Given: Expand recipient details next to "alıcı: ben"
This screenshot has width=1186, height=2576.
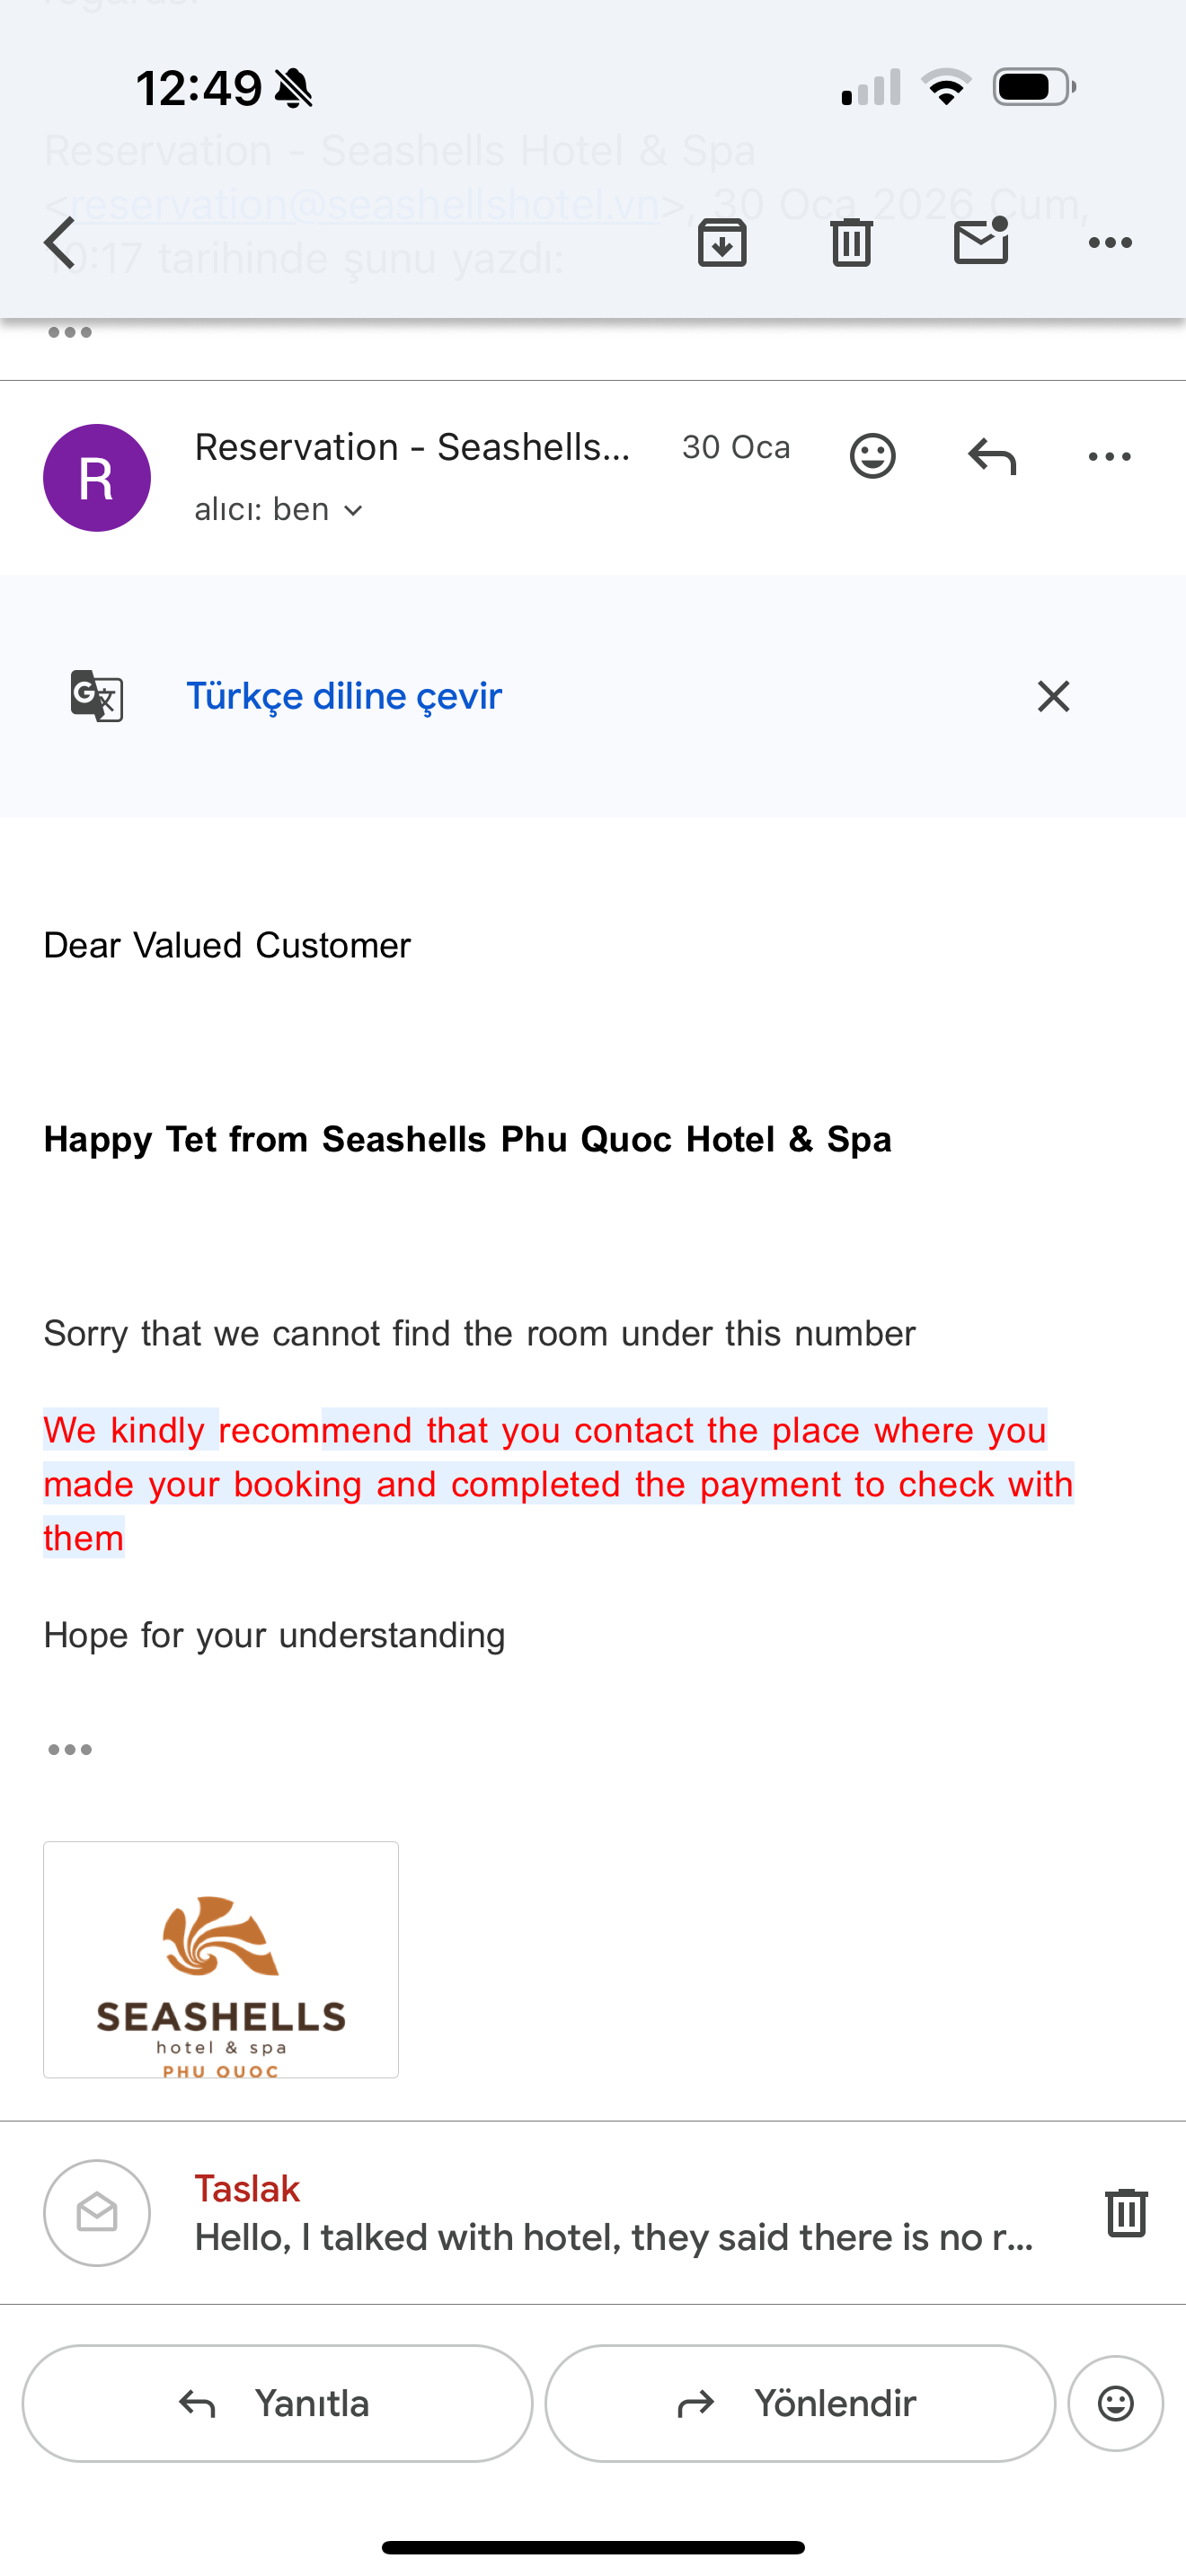Looking at the screenshot, I should (353, 511).
